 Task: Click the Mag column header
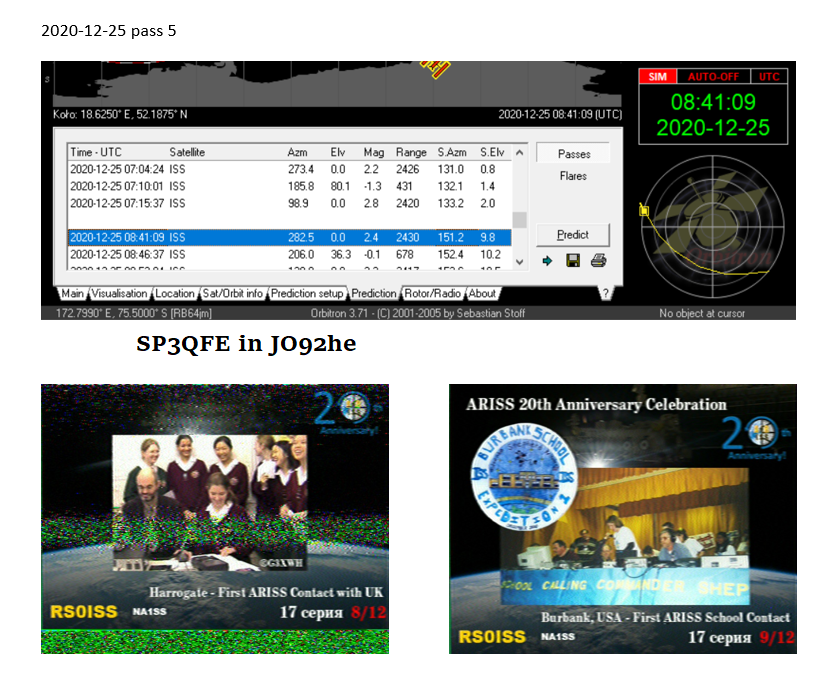[x=376, y=152]
